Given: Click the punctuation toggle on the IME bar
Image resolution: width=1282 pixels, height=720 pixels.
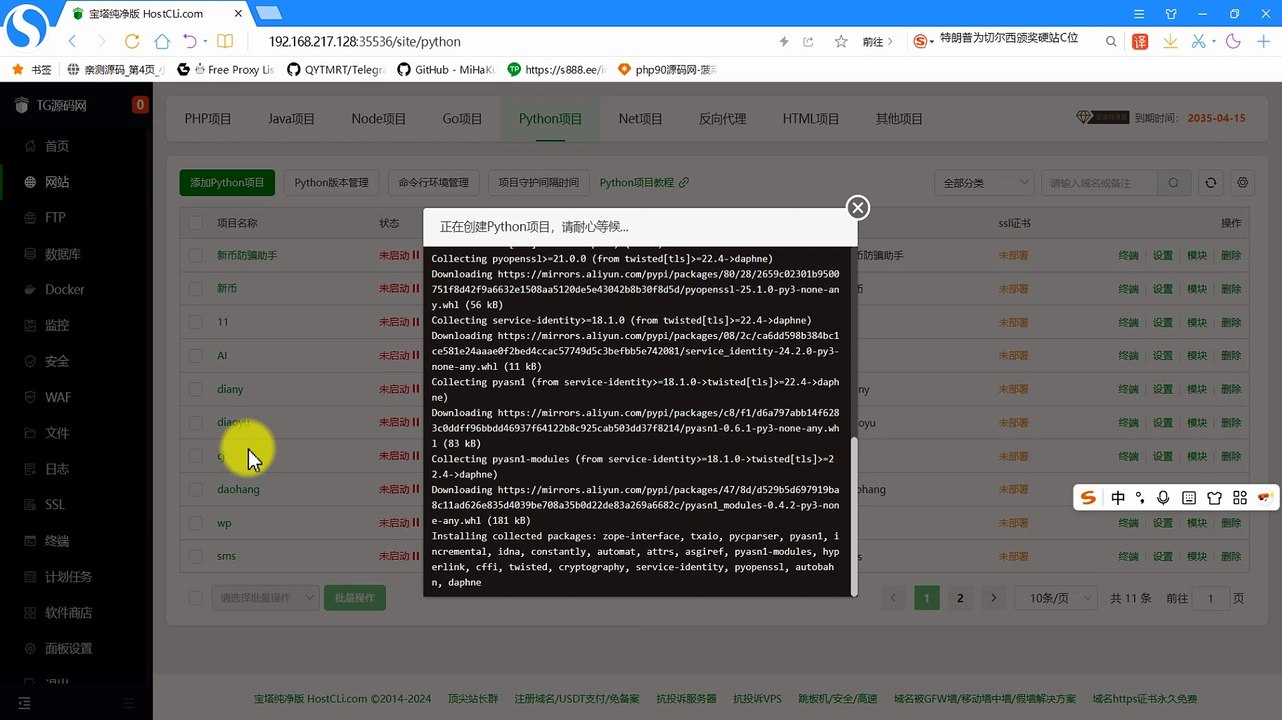Looking at the screenshot, I should click(x=1140, y=498).
